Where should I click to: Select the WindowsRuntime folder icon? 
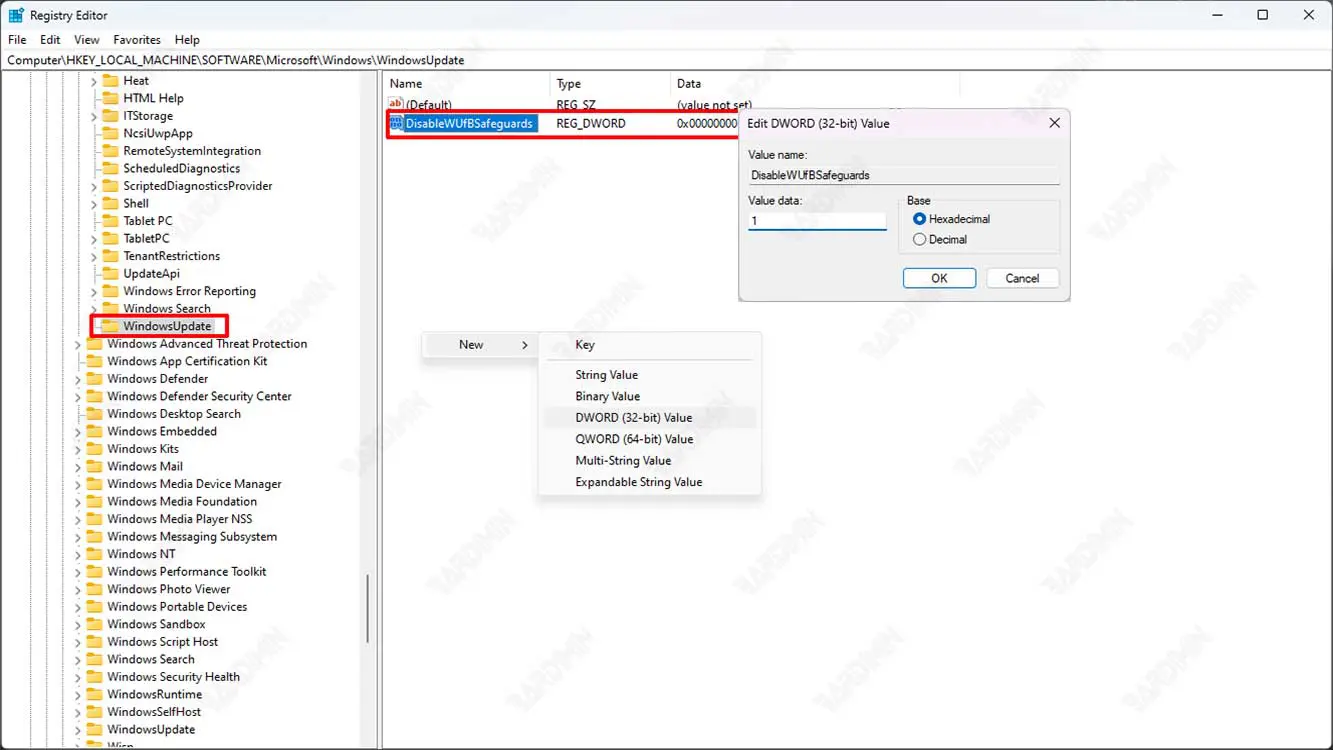94,694
